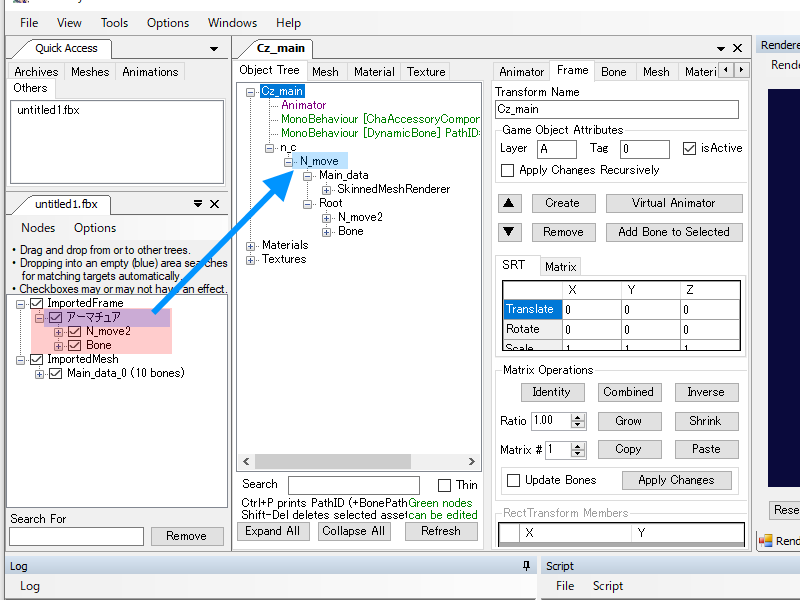The height and width of the screenshot is (600, 800).
Task: Expand the Textures node
Action: coord(250,260)
